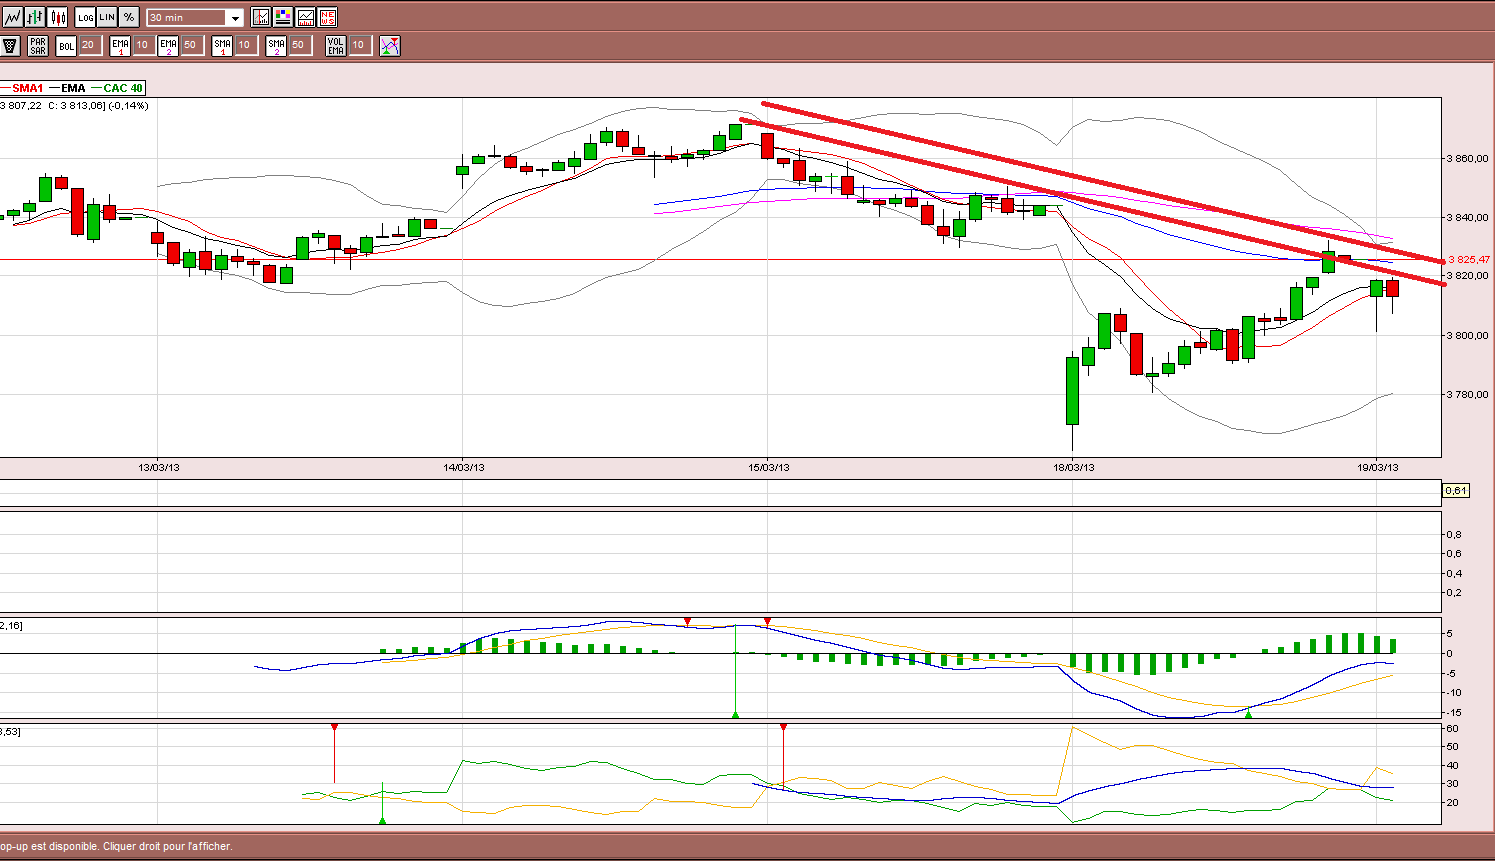Viewport: 1495px width, 861px height.
Task: Click the 15/03/13 date label
Action: (769, 467)
